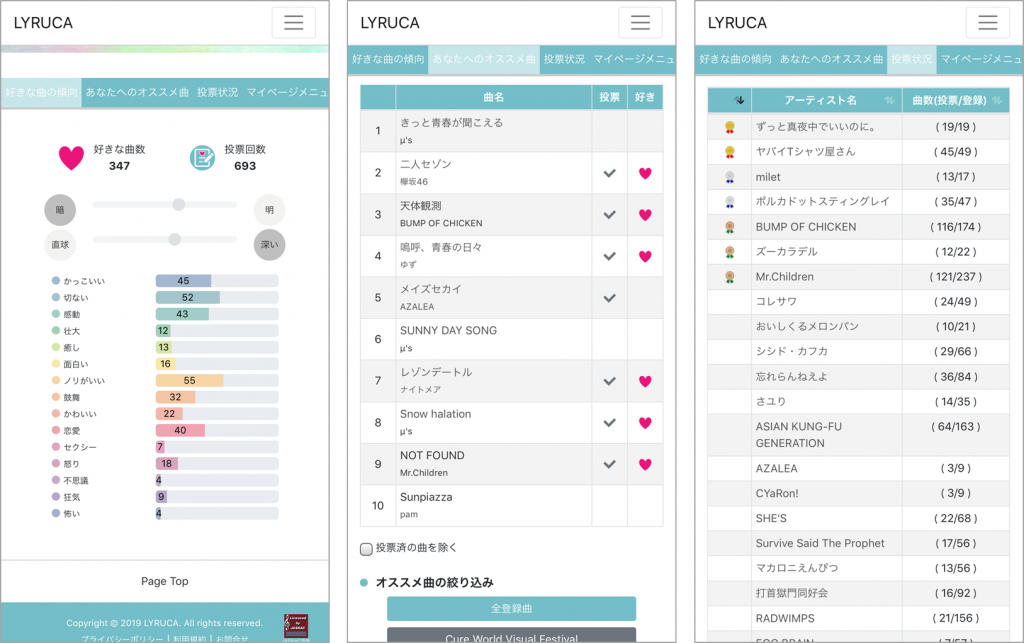Image resolution: width=1024 pixels, height=643 pixels.
Task: Click the vote checkmark beside 天体観測
Action: click(611, 214)
